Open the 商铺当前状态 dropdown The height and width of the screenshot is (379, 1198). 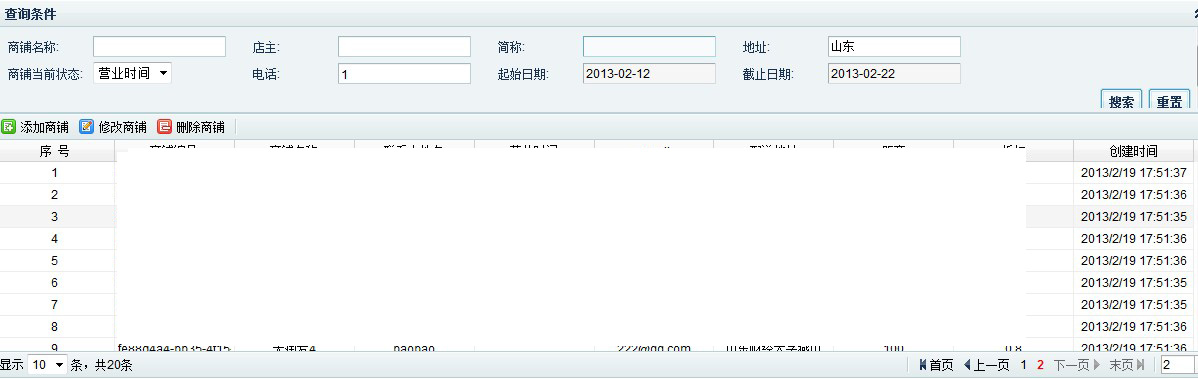[133, 73]
